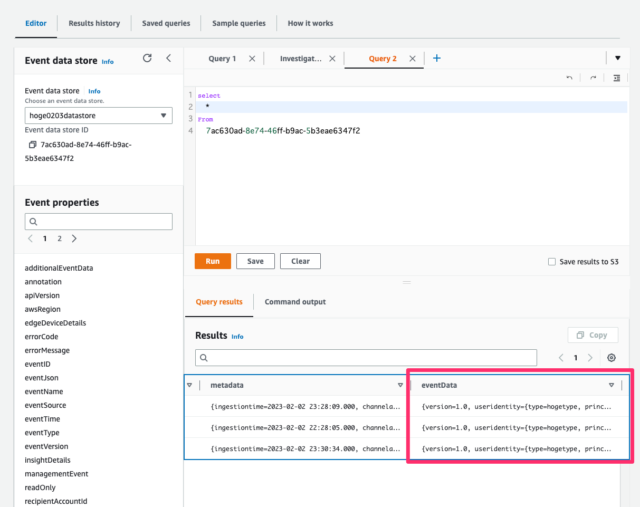The height and width of the screenshot is (507, 640).
Task: Format the SQL query
Action: [617, 78]
